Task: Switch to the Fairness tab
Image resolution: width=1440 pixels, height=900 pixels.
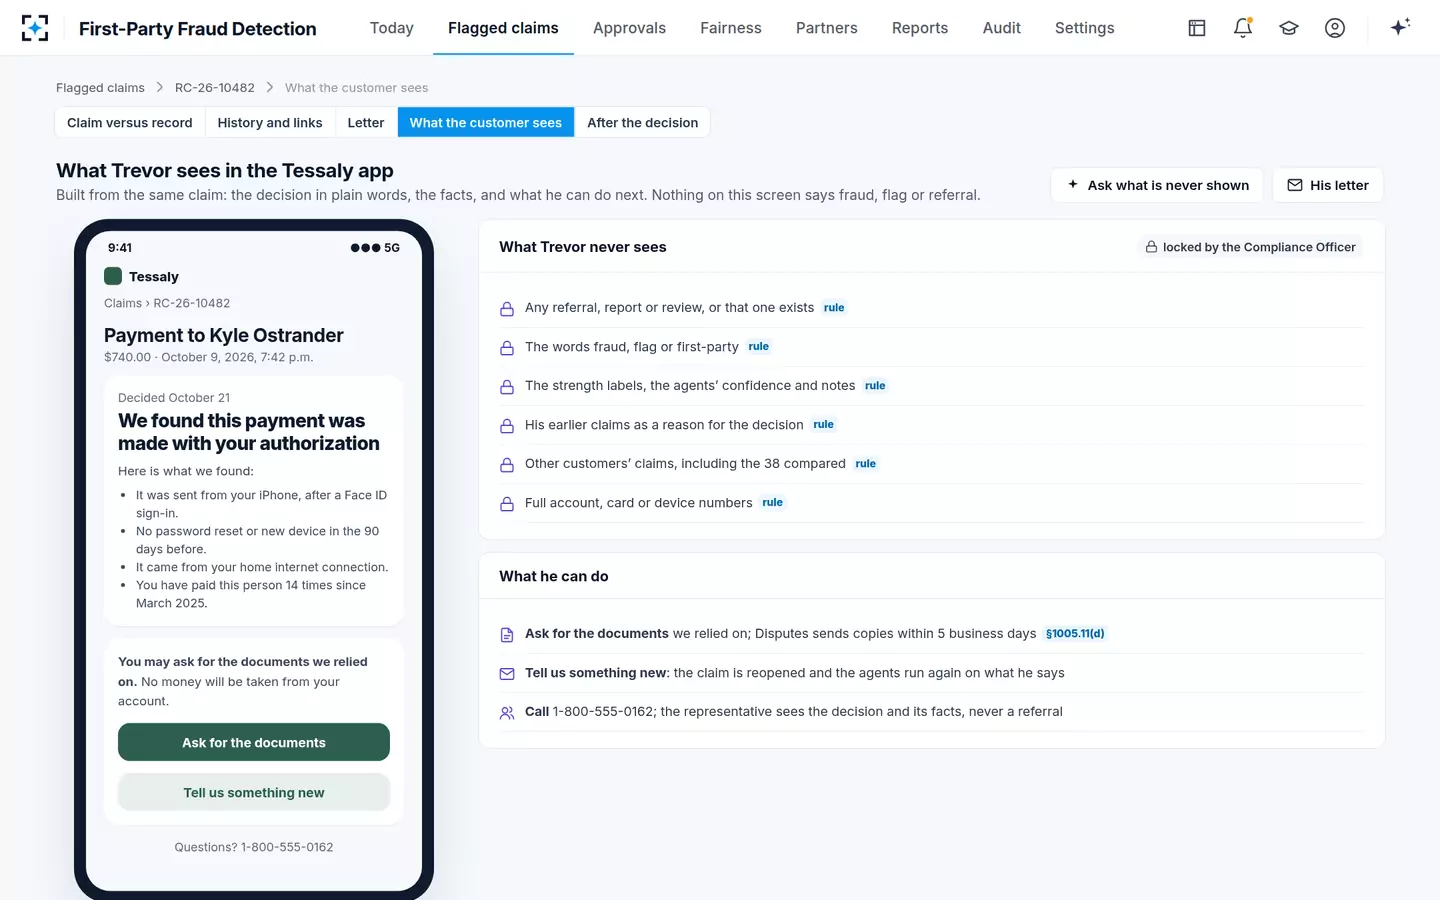Action: coord(731,28)
